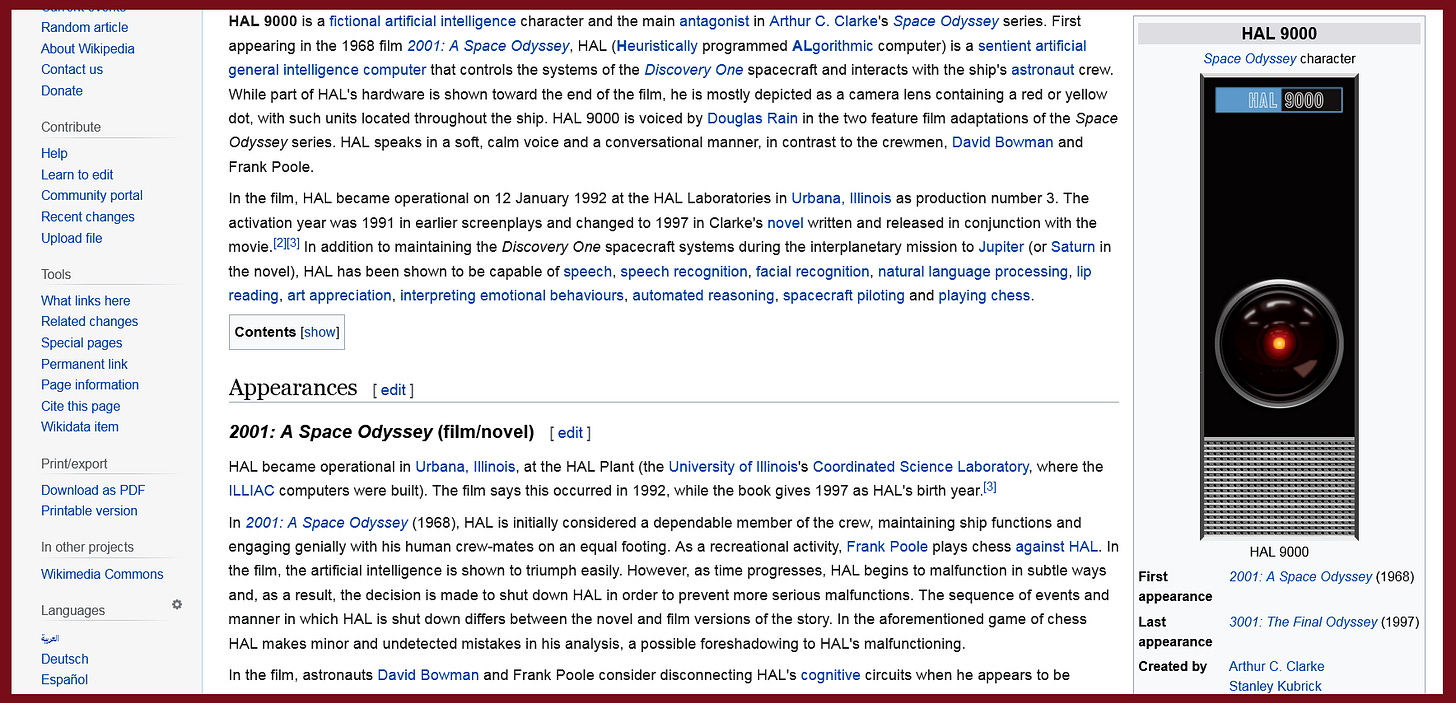This screenshot has height=703, width=1456.
Task: Open the cognitive link
Action: (x=830, y=675)
